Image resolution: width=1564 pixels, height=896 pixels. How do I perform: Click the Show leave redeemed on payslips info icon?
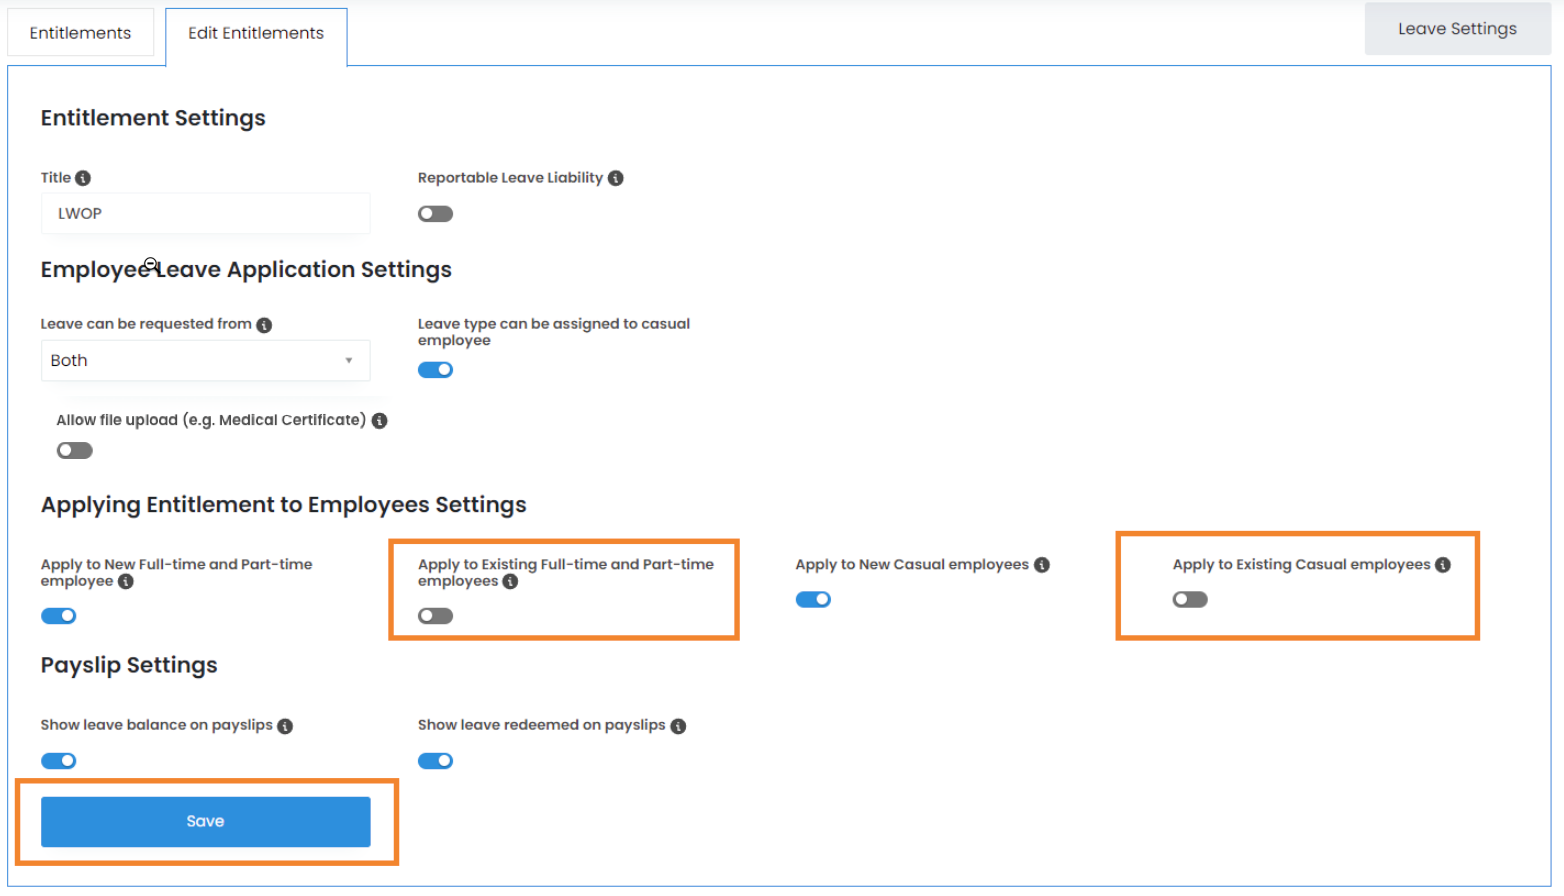678,726
